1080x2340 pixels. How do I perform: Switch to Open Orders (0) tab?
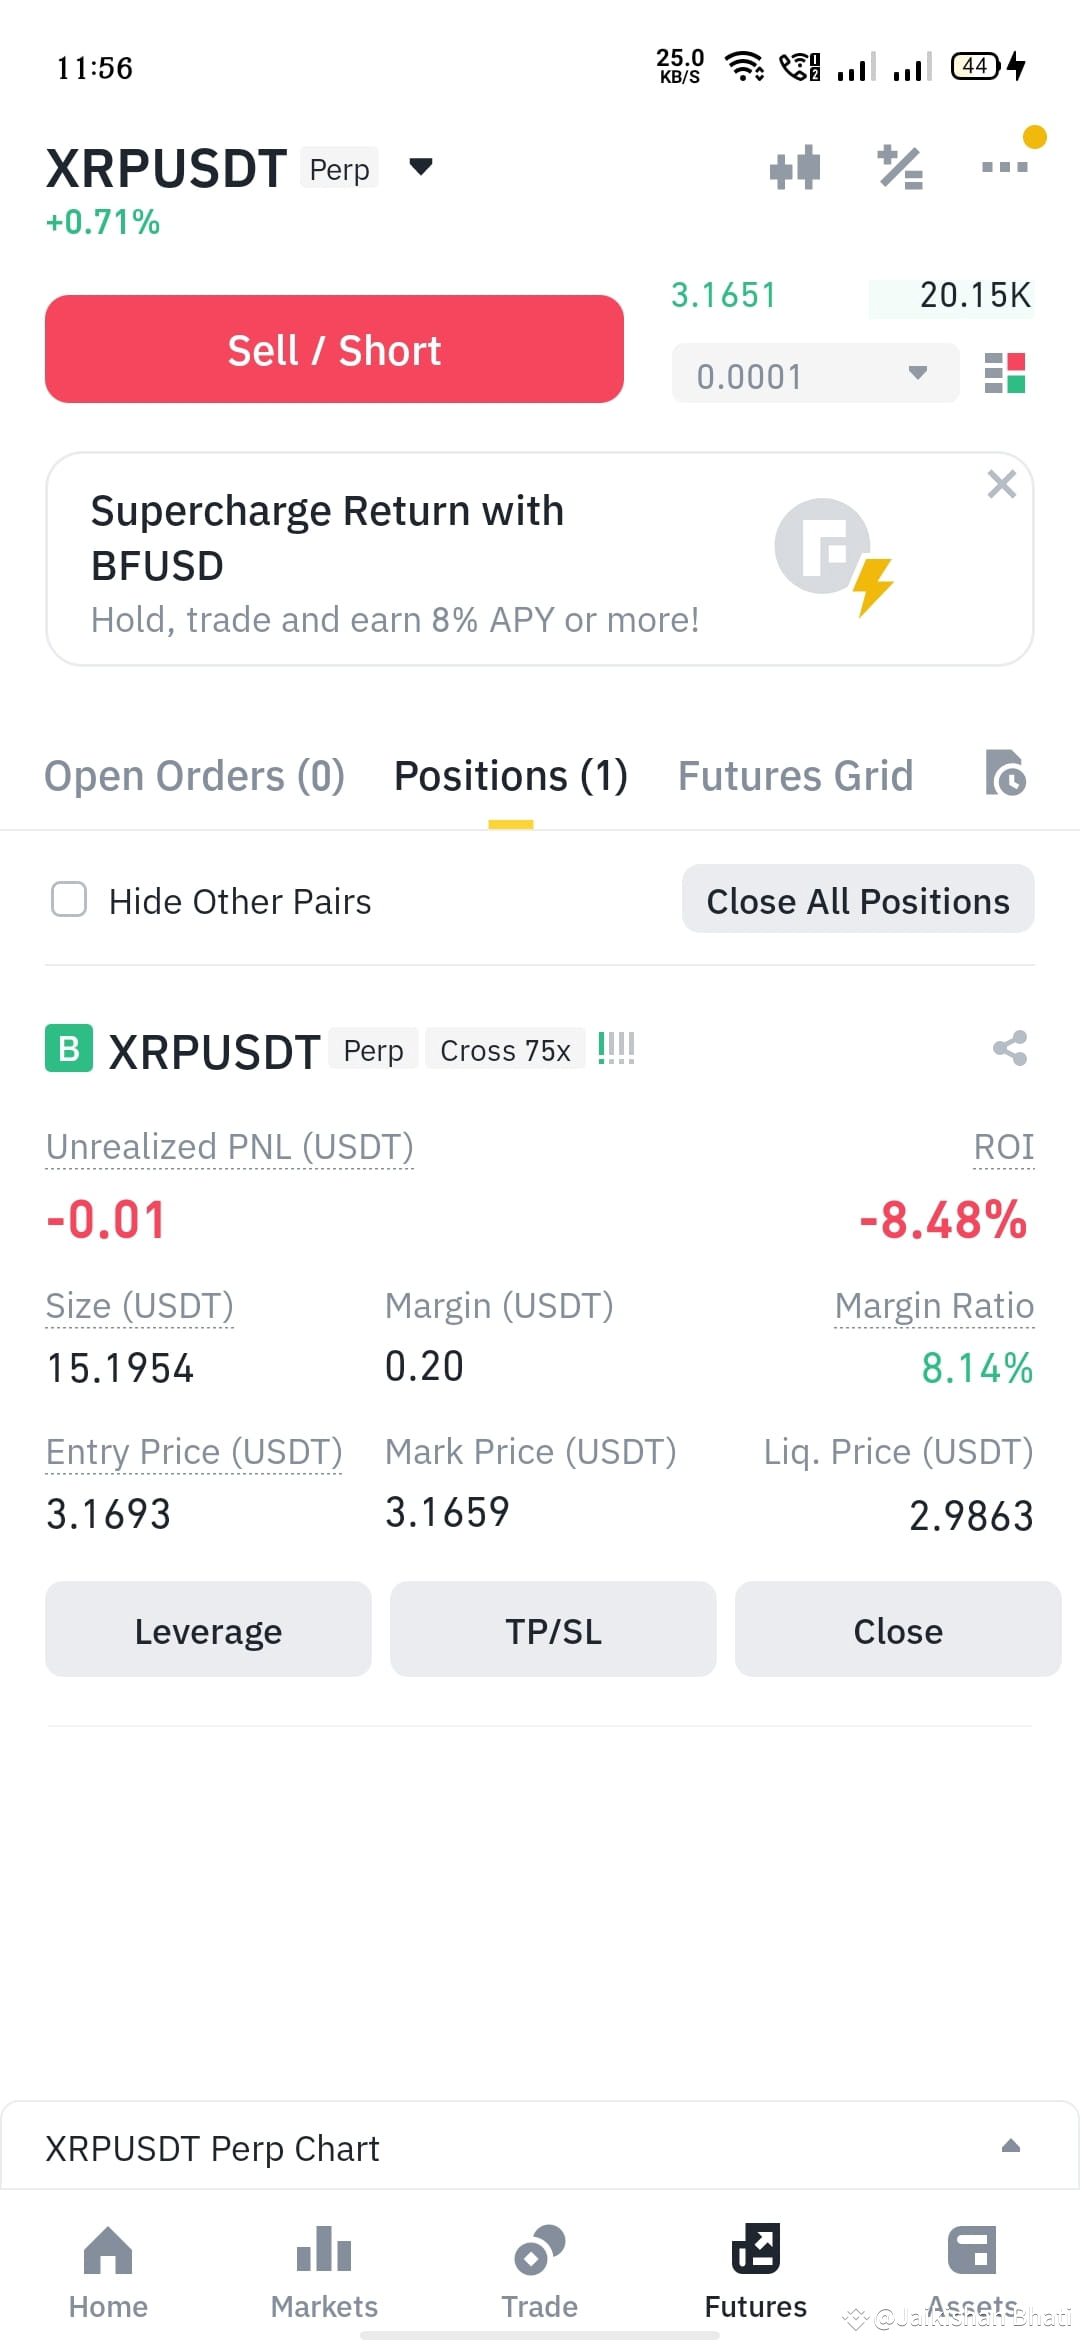(195, 776)
